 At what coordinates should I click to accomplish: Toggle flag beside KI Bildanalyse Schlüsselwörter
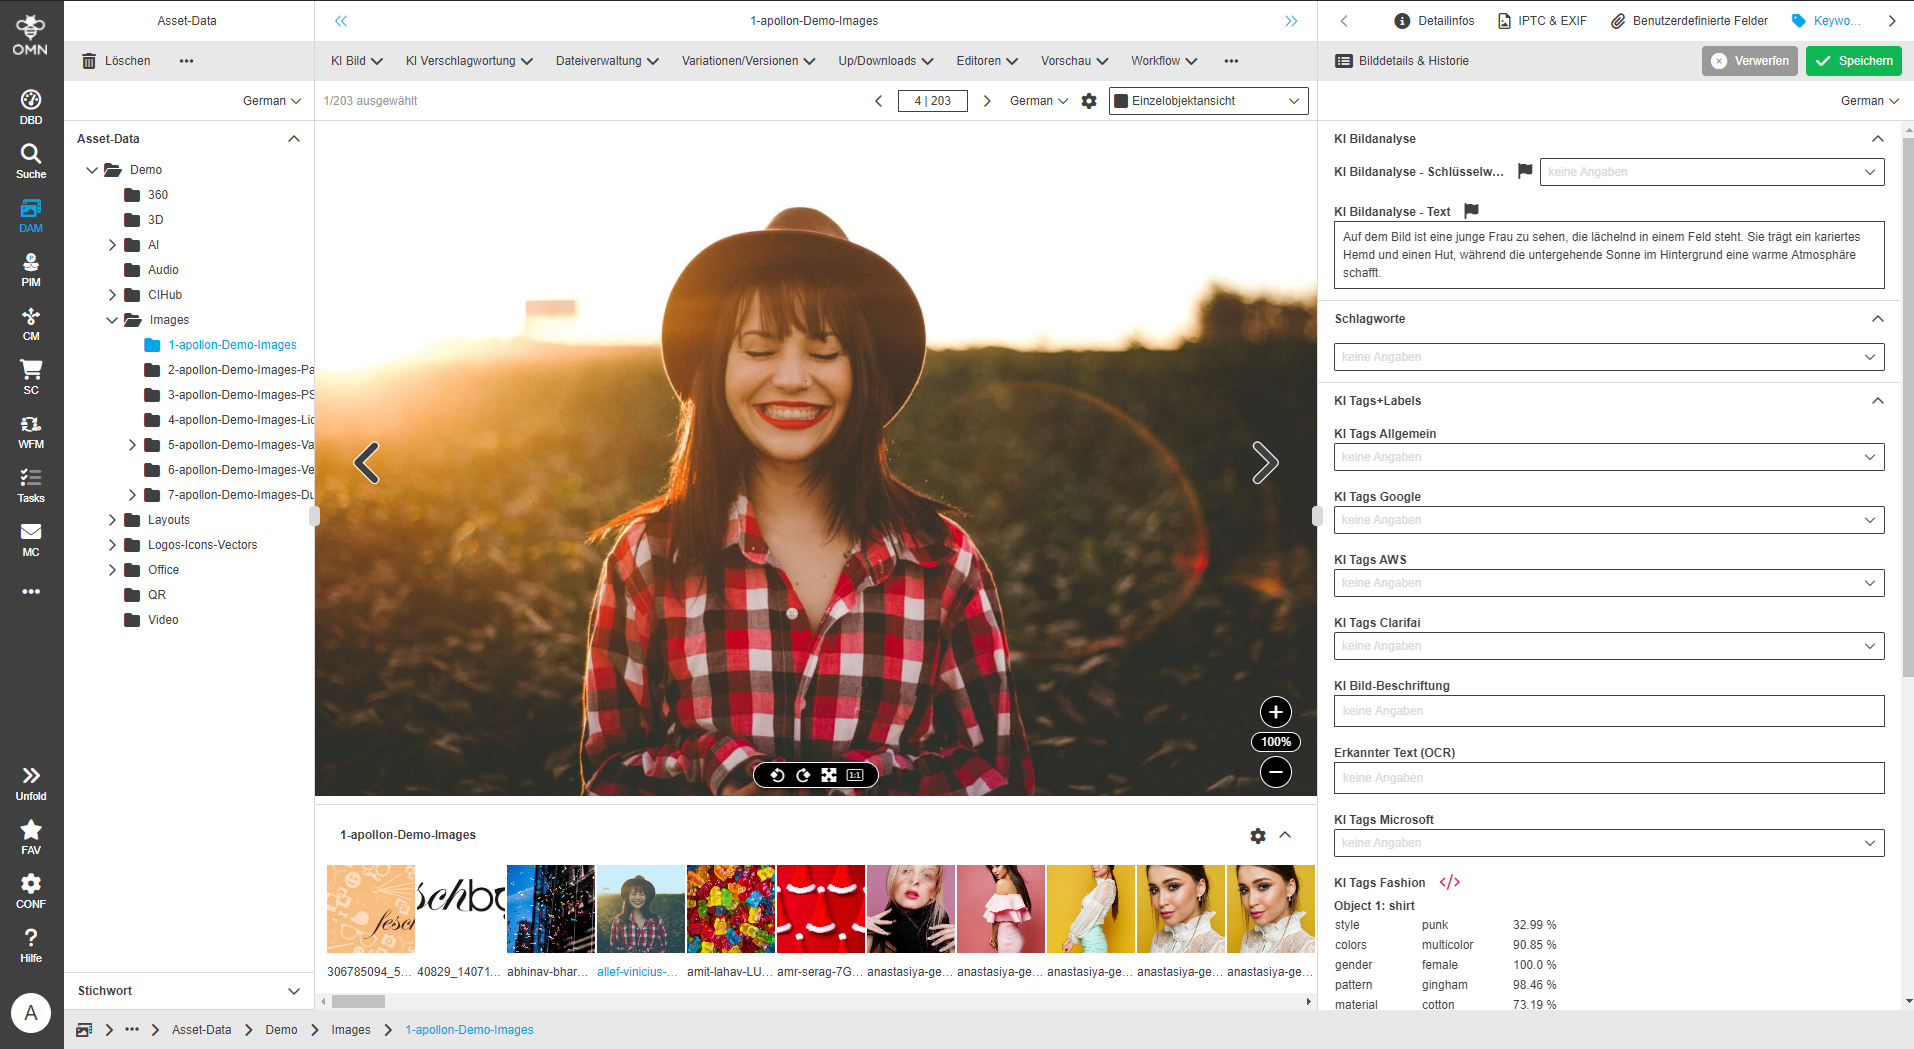coord(1524,171)
